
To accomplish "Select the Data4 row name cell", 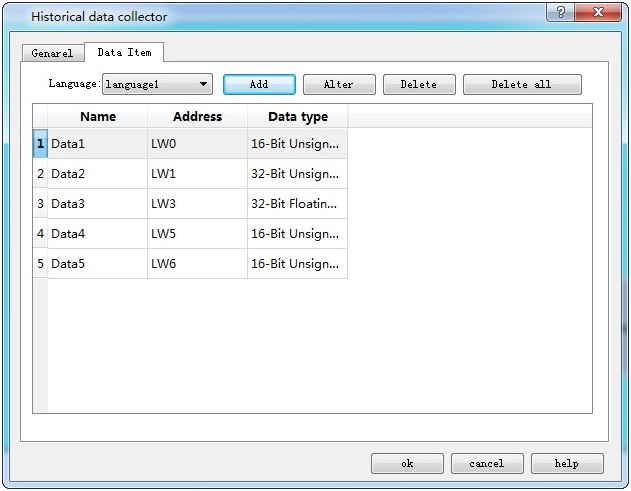I will (98, 234).
